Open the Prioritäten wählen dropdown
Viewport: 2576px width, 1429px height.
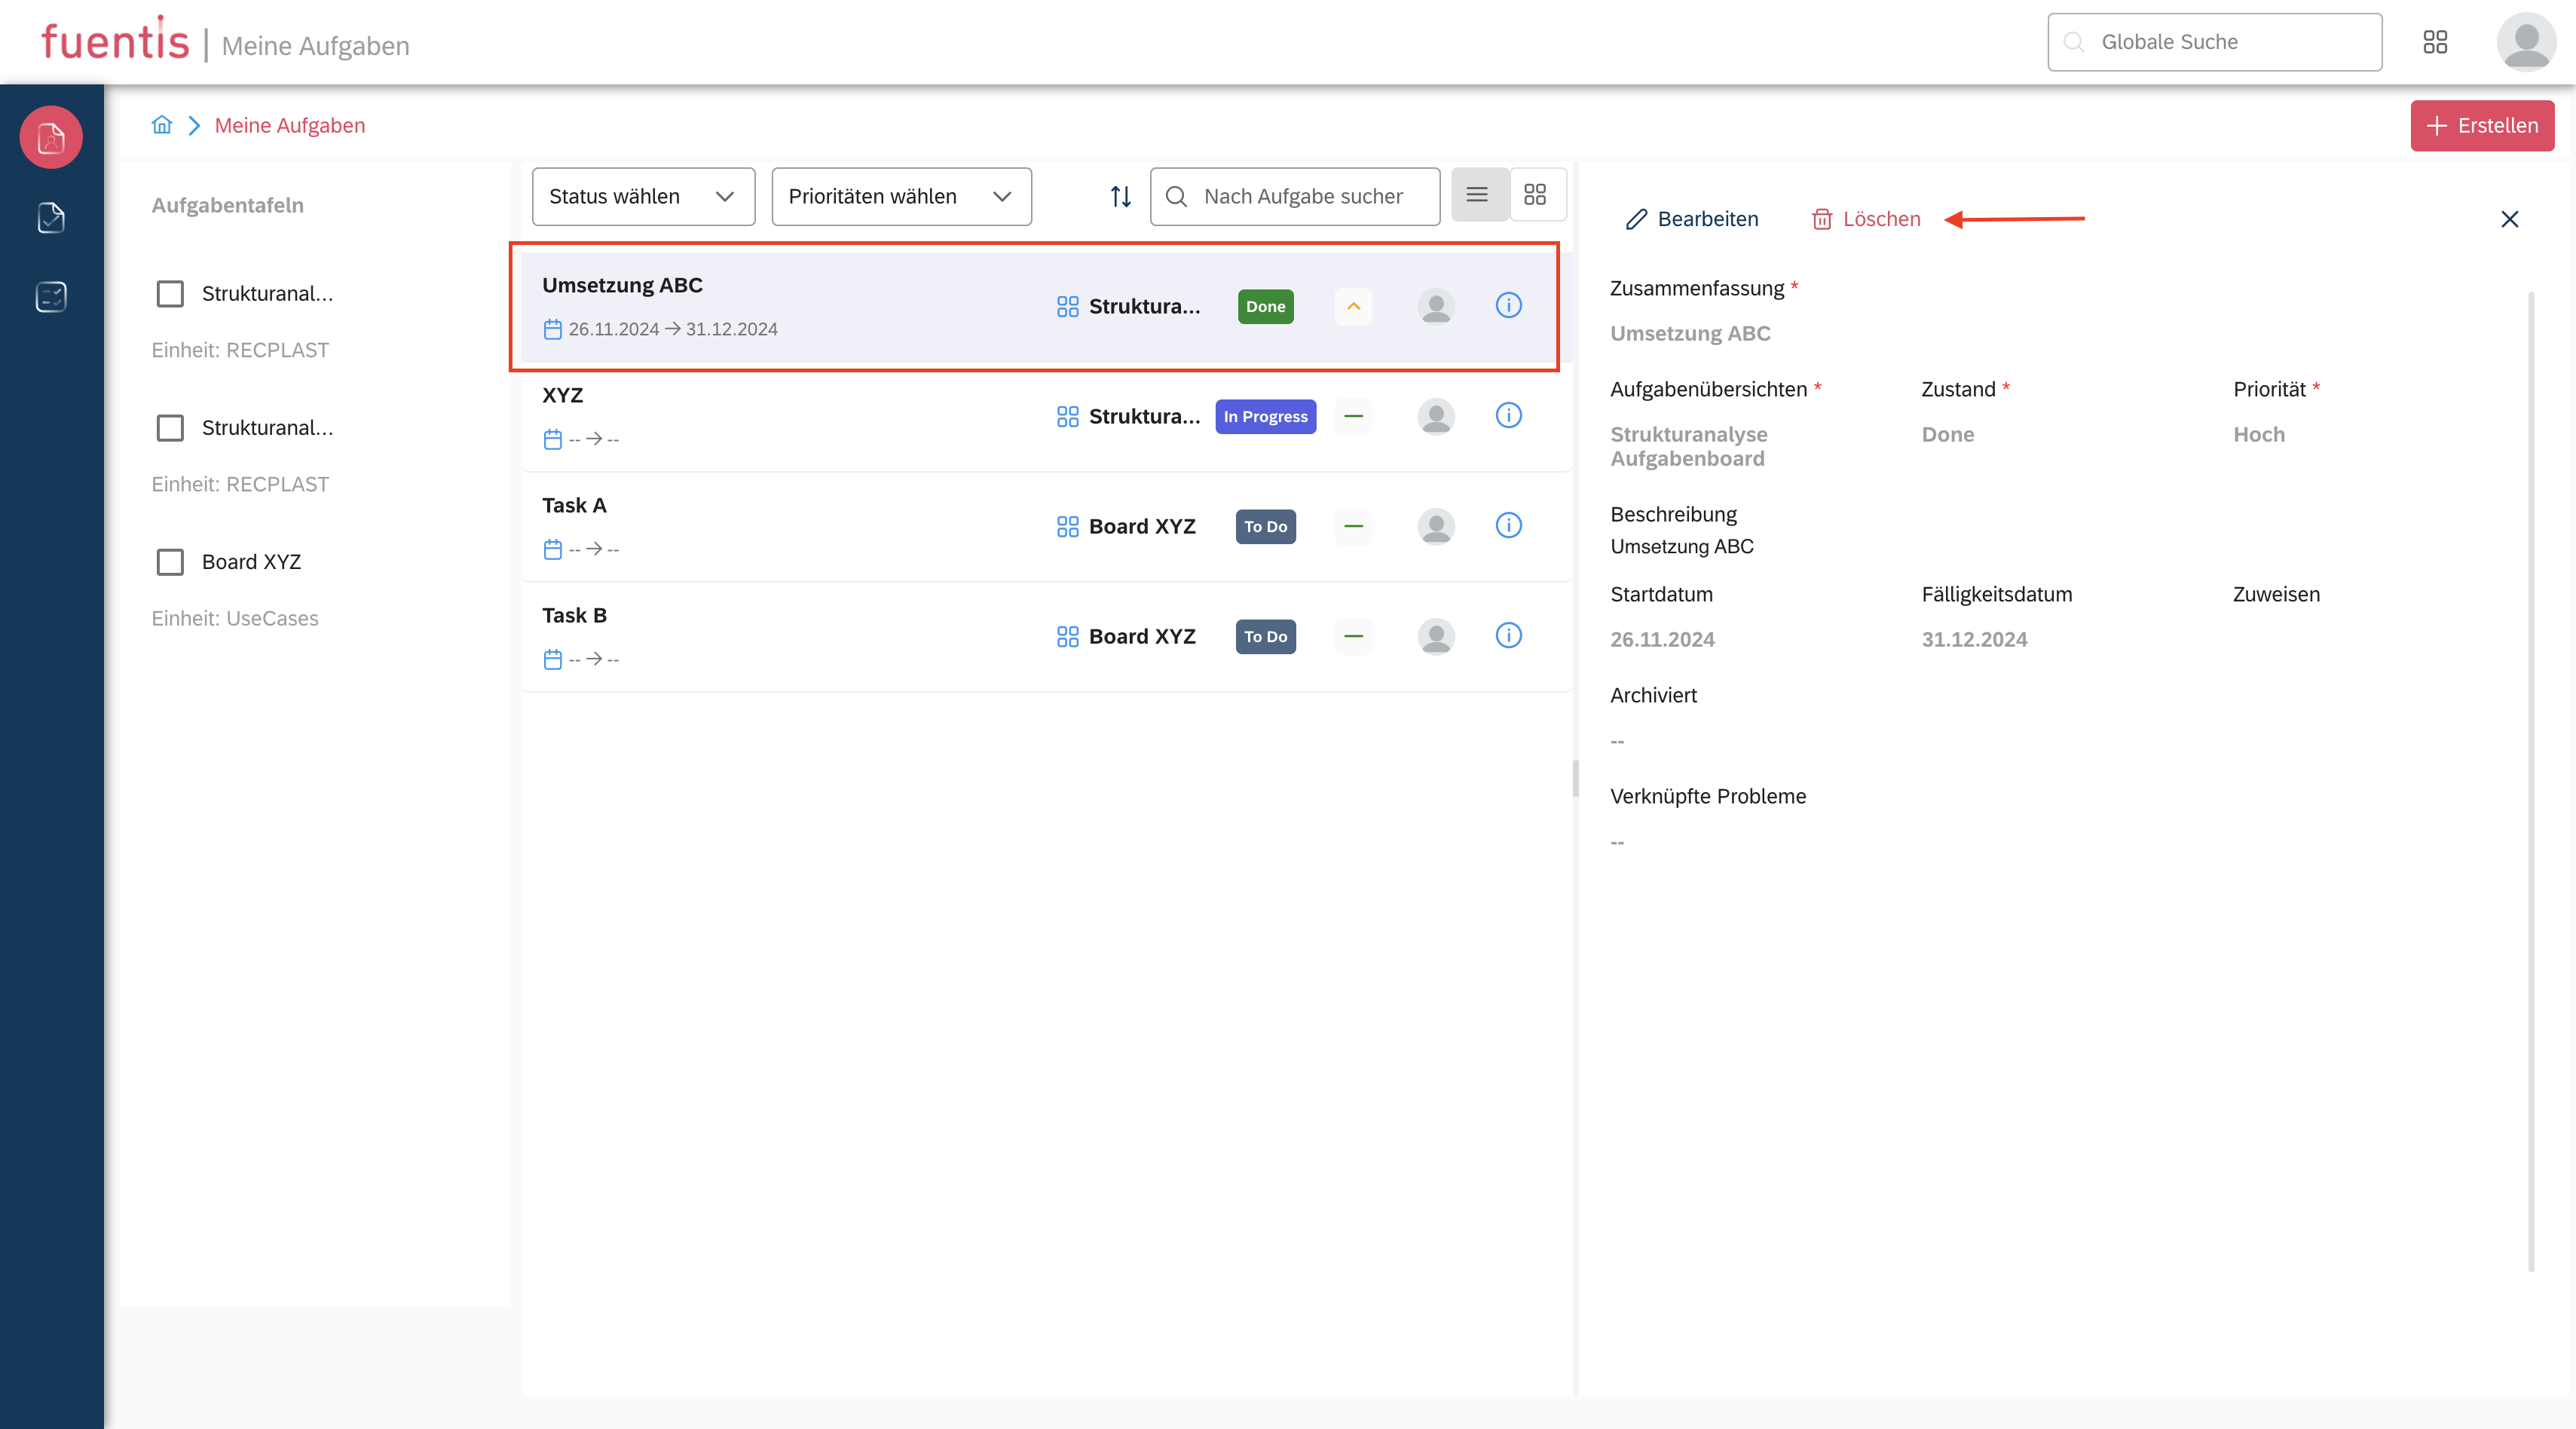[900, 196]
